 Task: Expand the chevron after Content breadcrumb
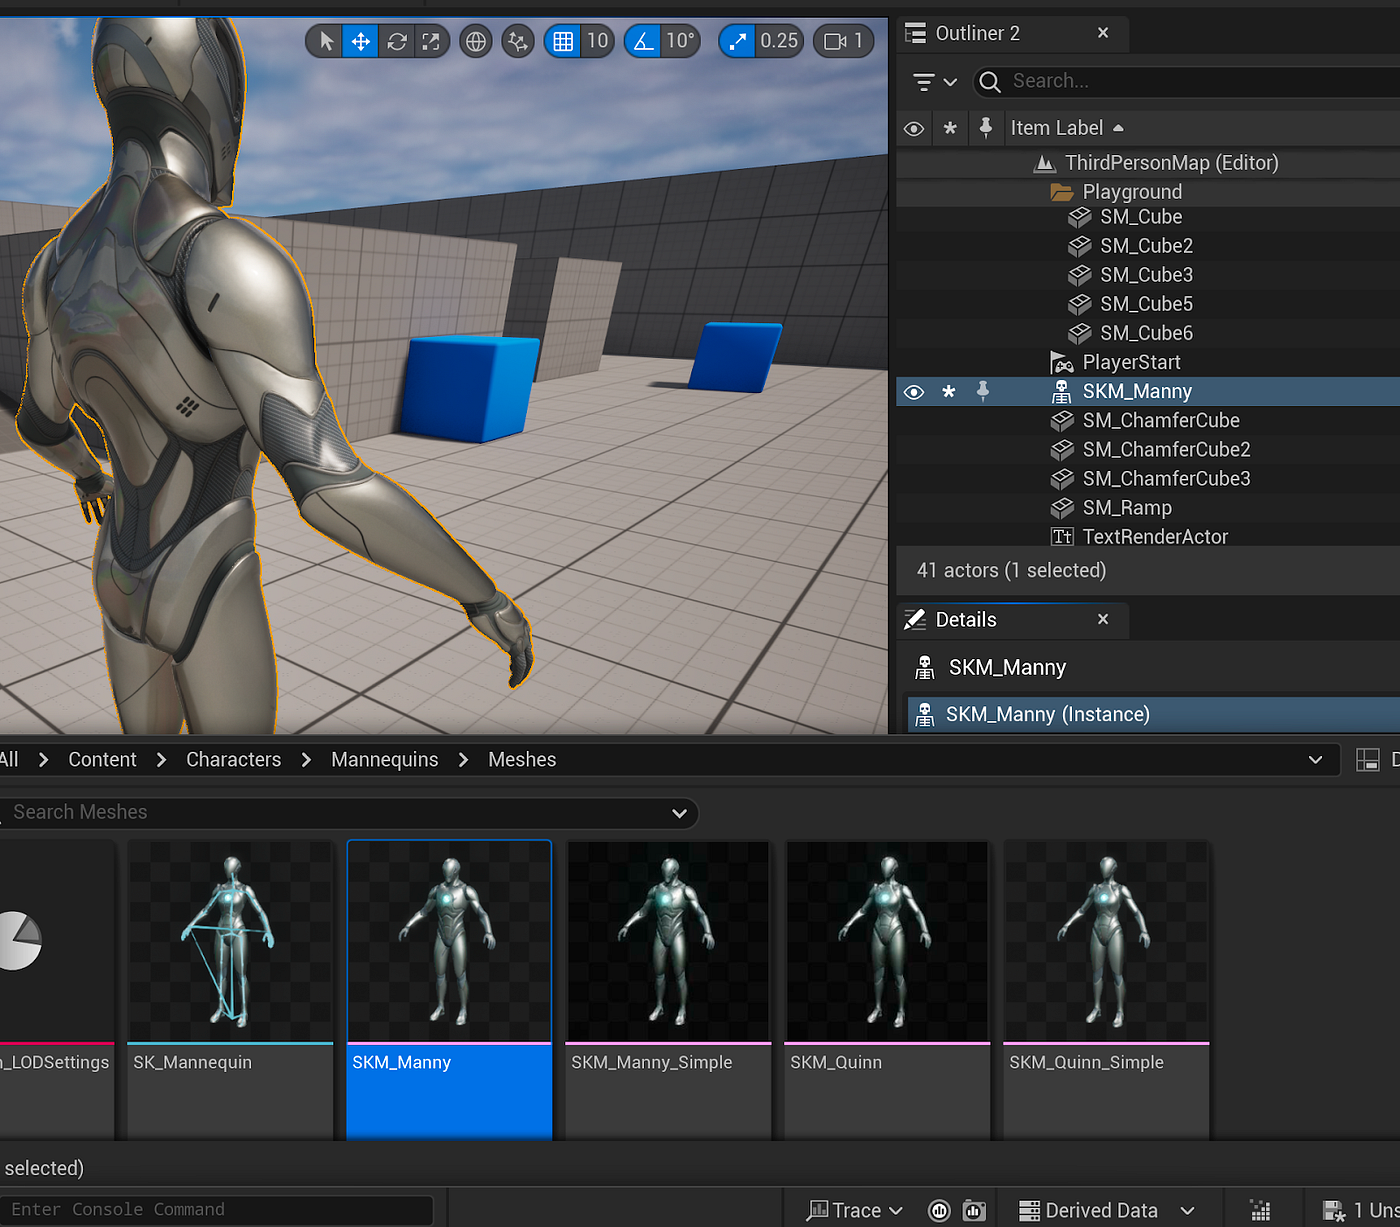[162, 760]
